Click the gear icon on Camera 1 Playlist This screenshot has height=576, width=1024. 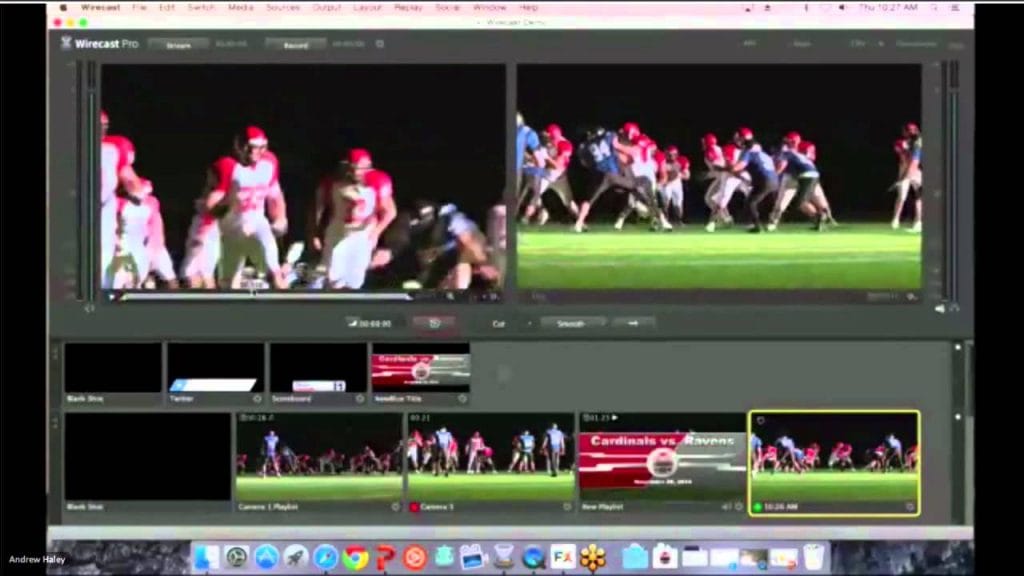[396, 505]
